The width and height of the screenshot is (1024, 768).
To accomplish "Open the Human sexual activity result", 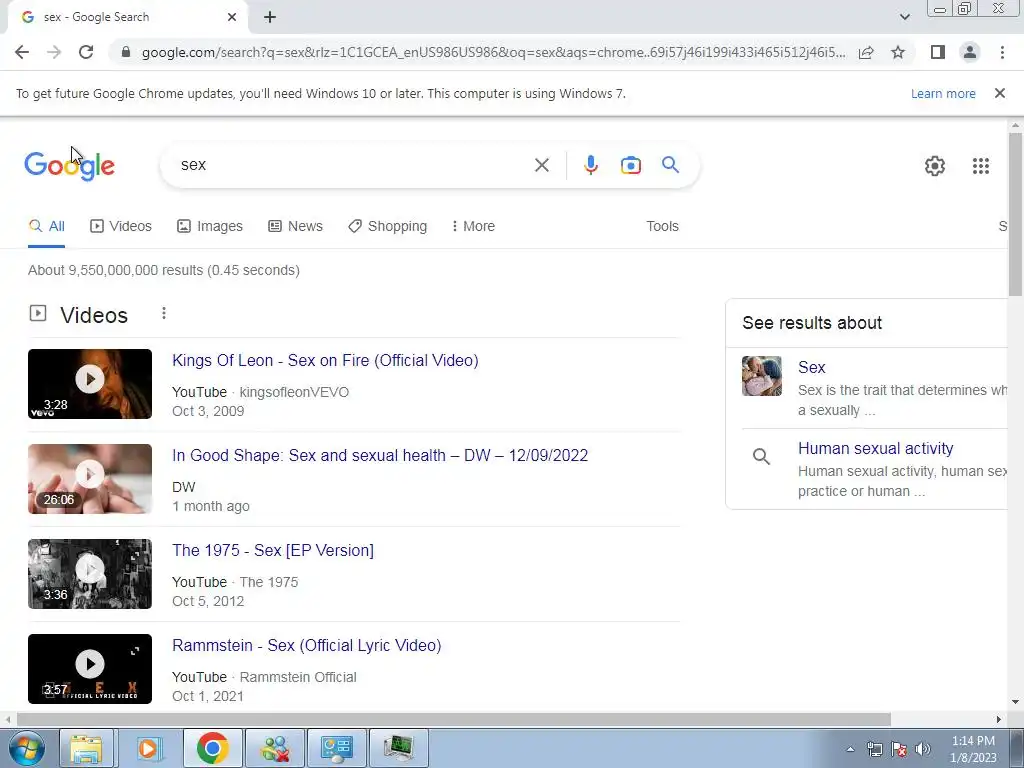I will pos(875,448).
